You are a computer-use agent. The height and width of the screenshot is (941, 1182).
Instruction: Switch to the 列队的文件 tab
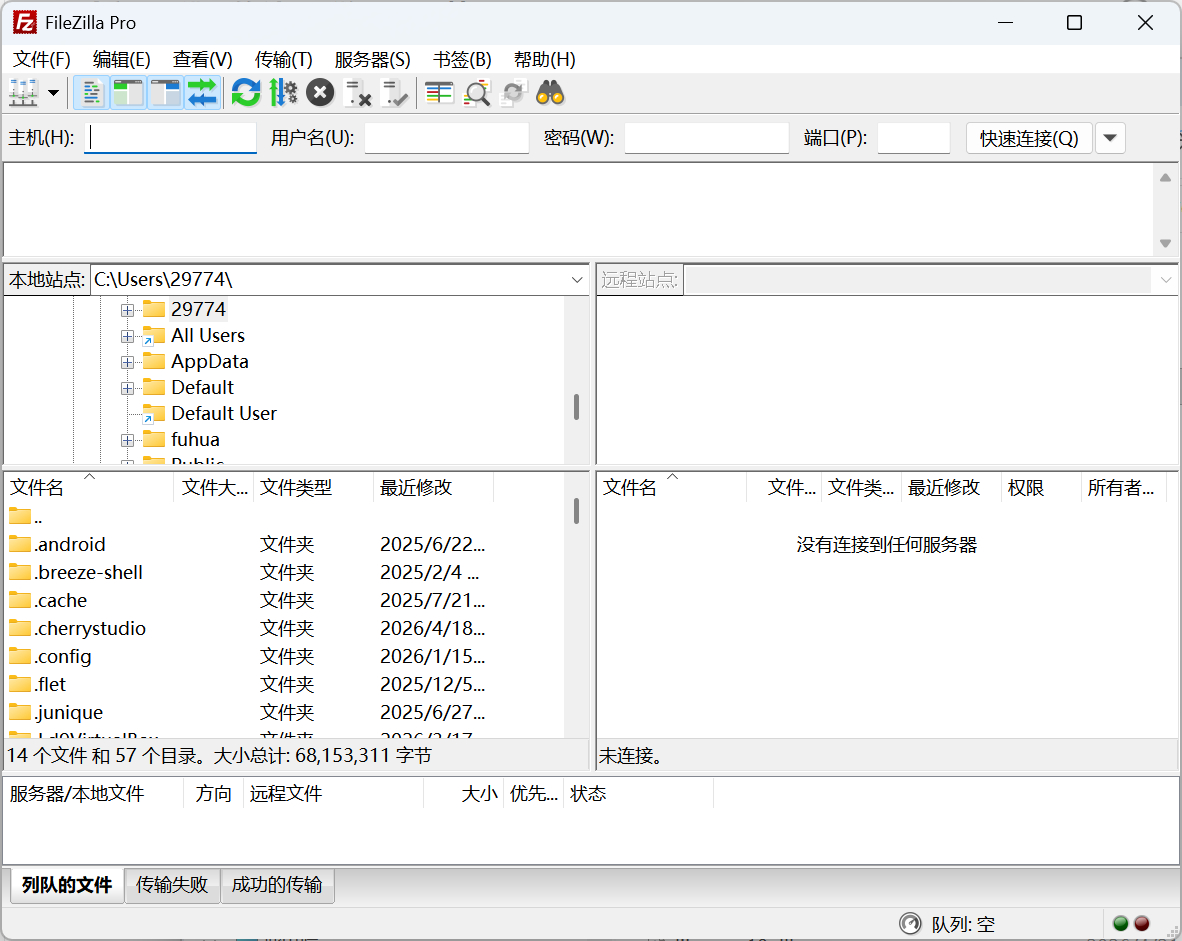[67, 884]
